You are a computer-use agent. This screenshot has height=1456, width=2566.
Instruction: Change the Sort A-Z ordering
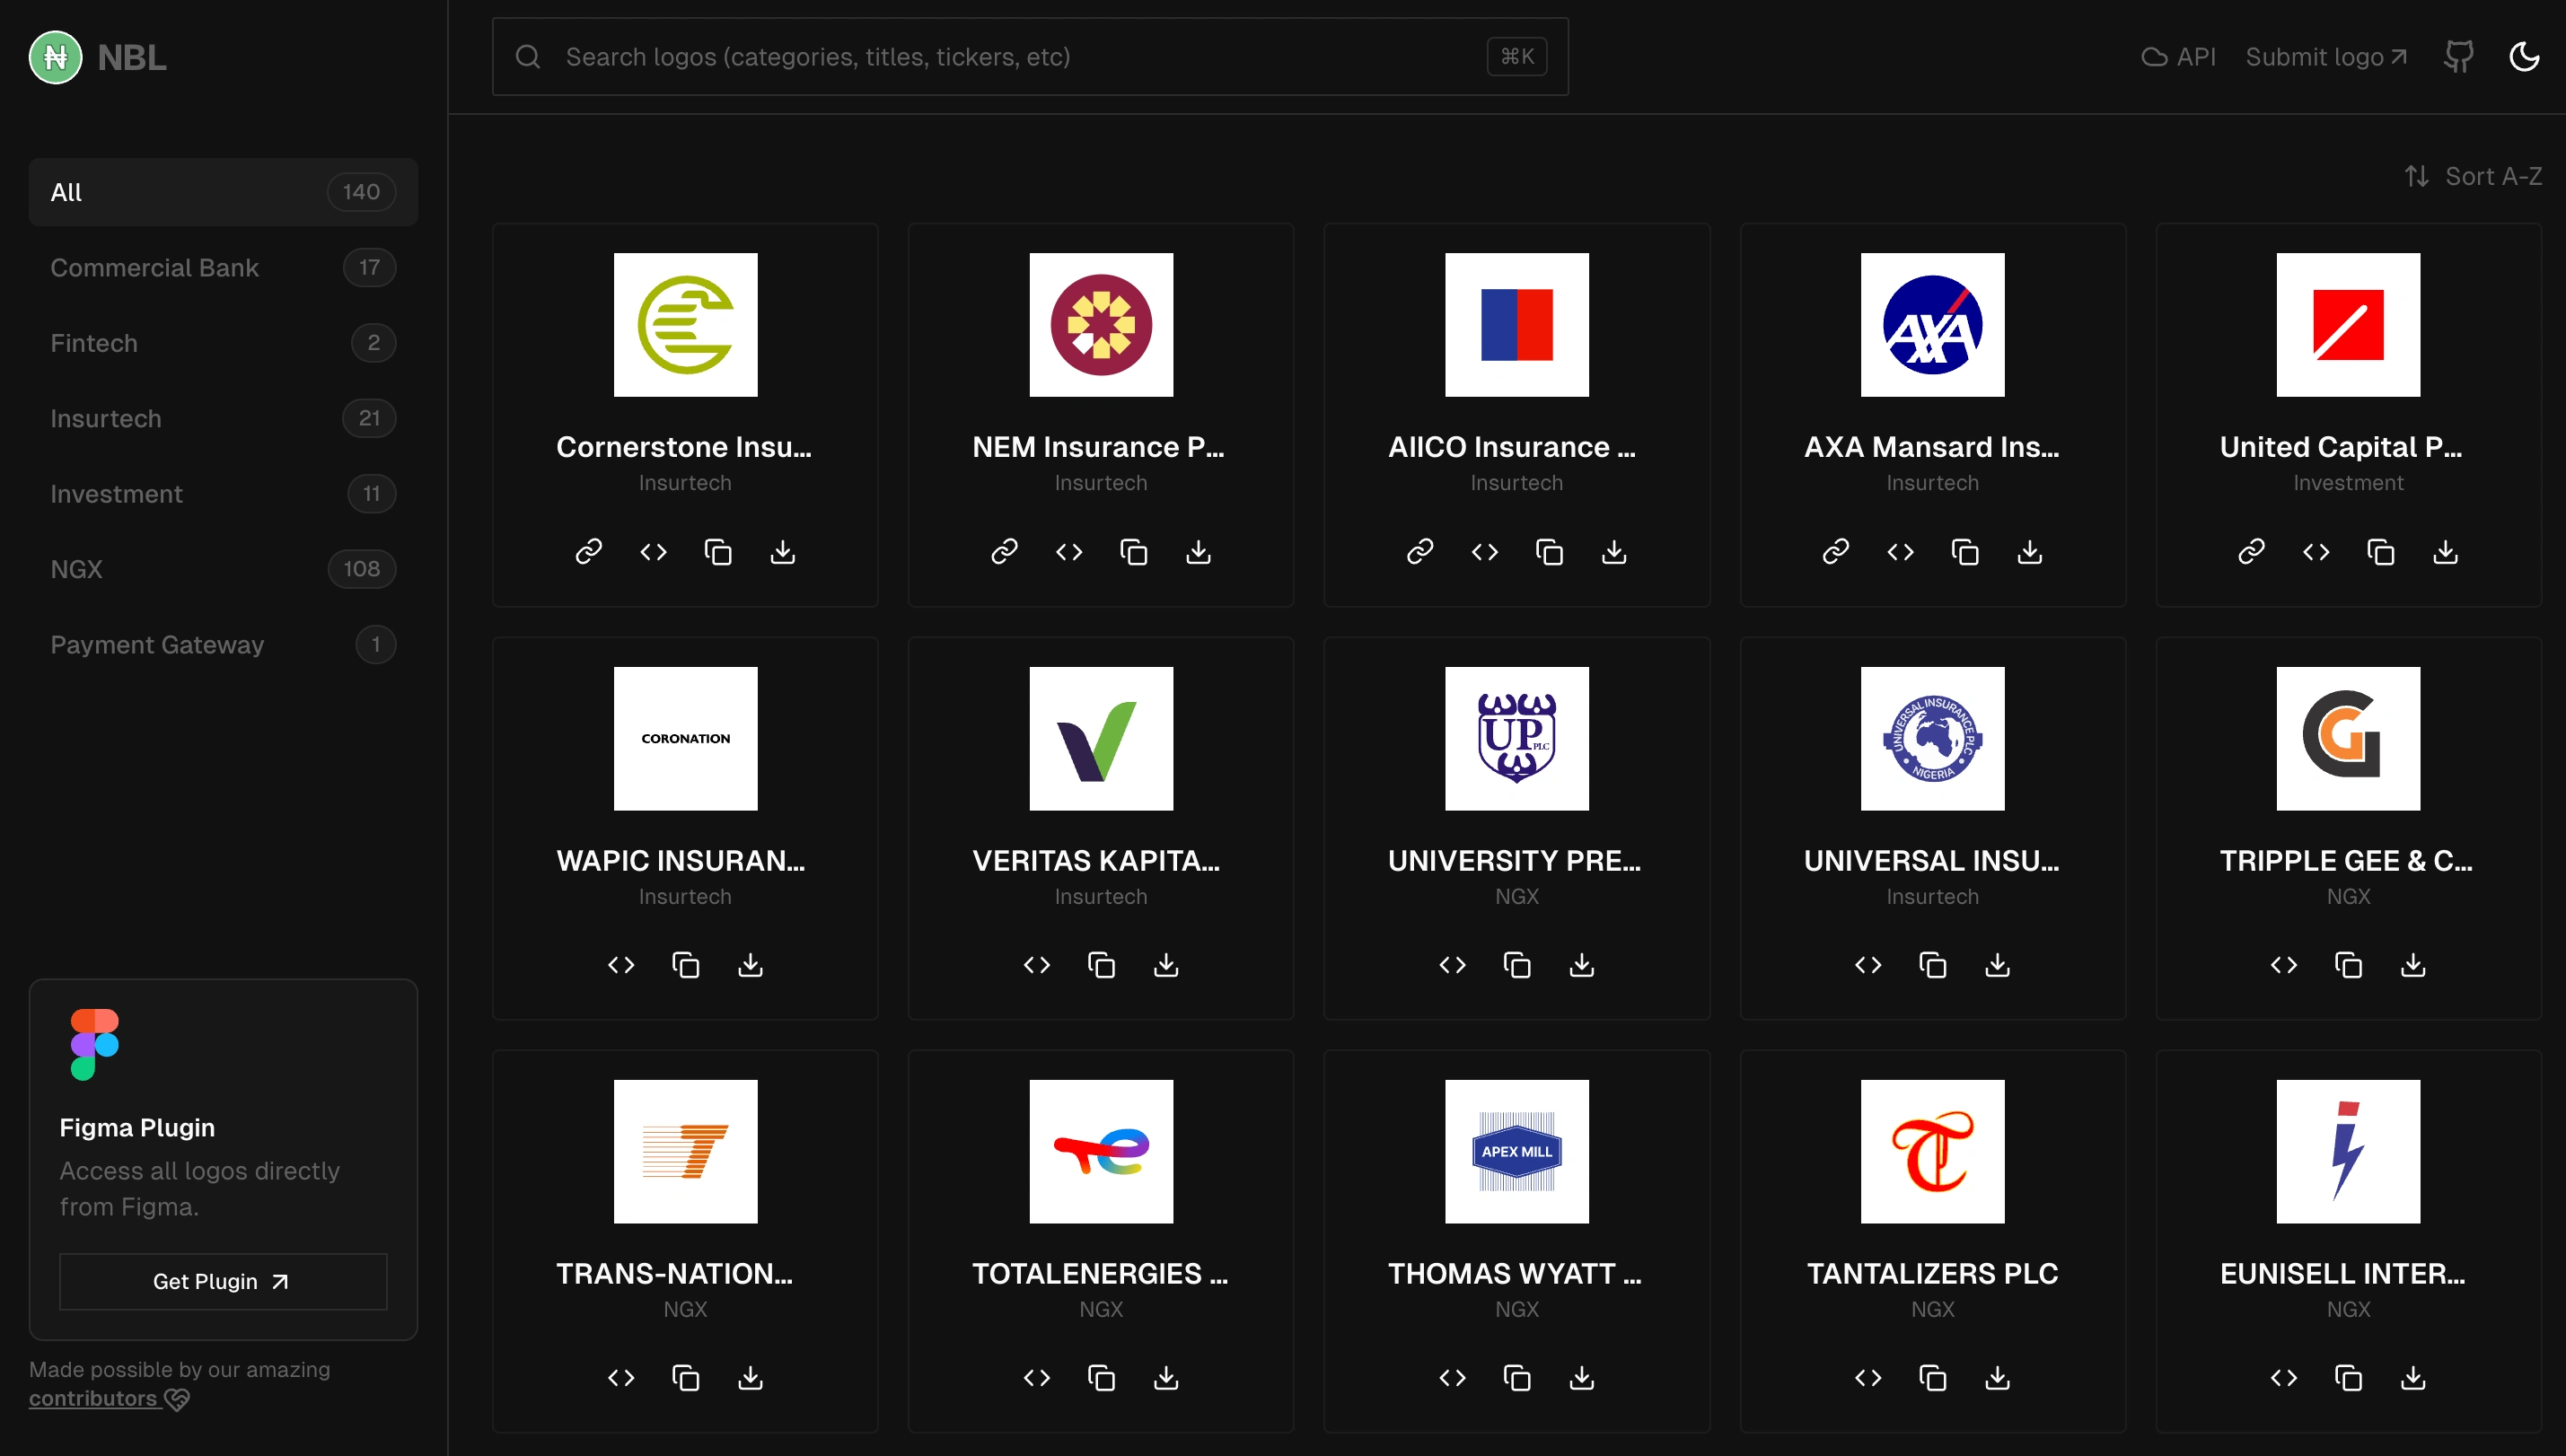point(2473,176)
